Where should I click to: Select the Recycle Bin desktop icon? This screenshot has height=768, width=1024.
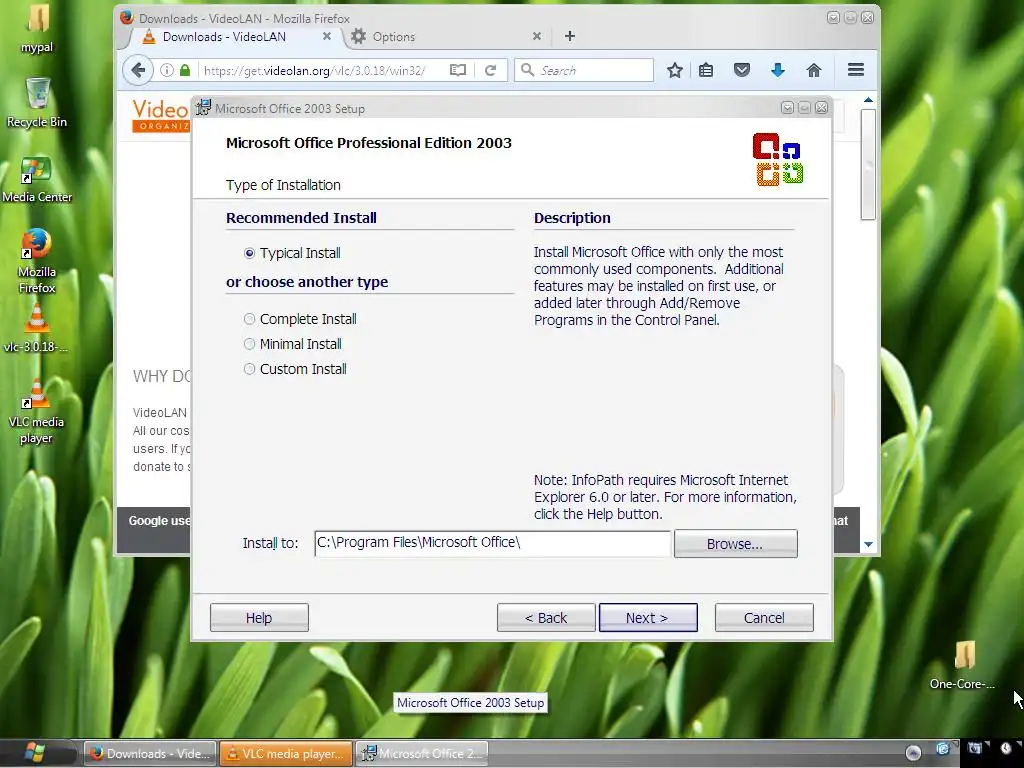coord(37,103)
